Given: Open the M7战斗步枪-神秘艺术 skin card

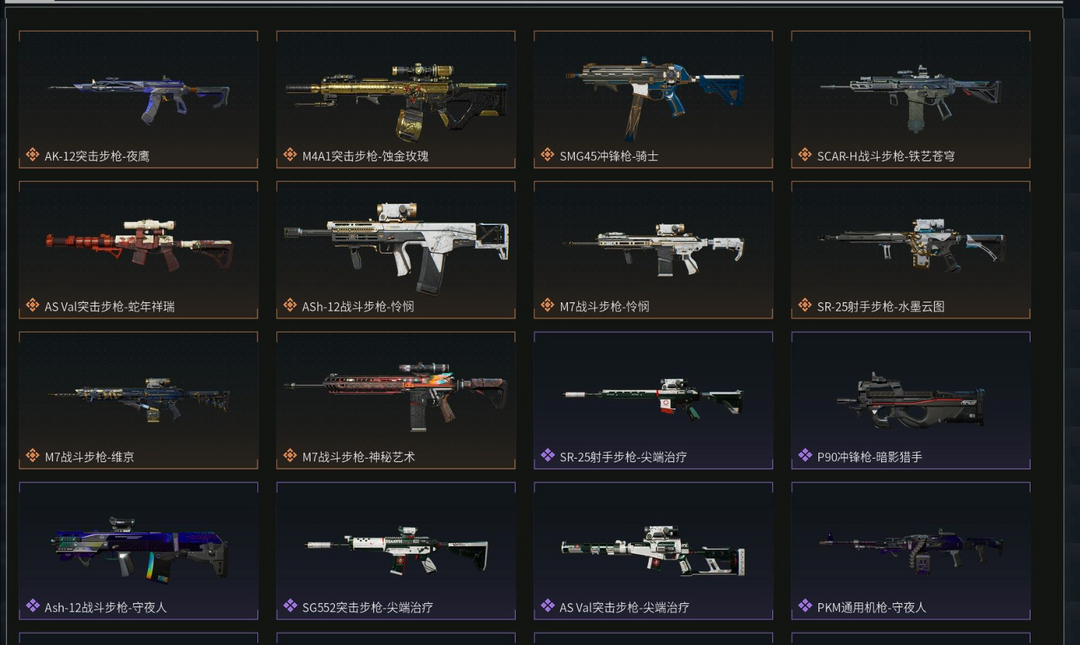Looking at the screenshot, I should [396, 400].
